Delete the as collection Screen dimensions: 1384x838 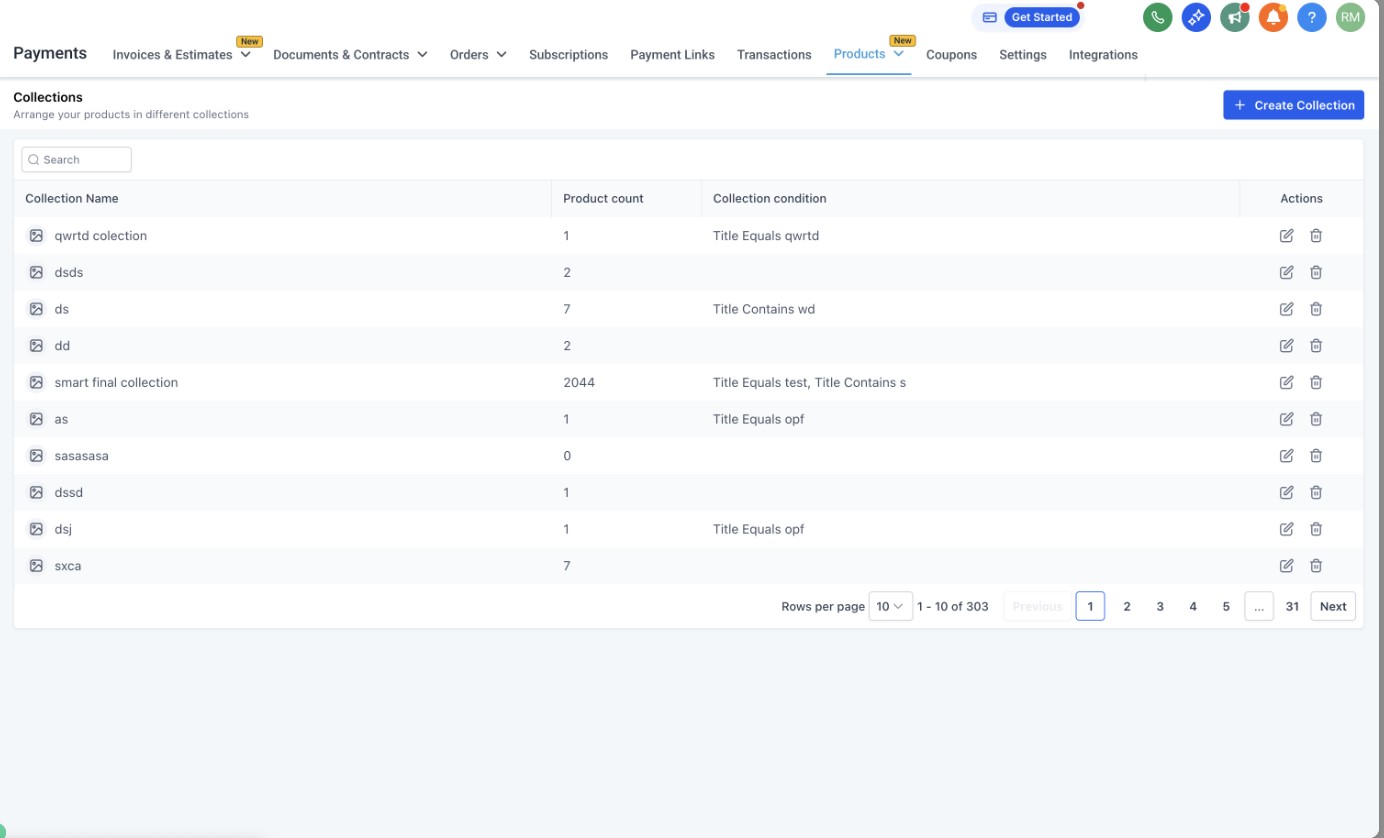1316,419
